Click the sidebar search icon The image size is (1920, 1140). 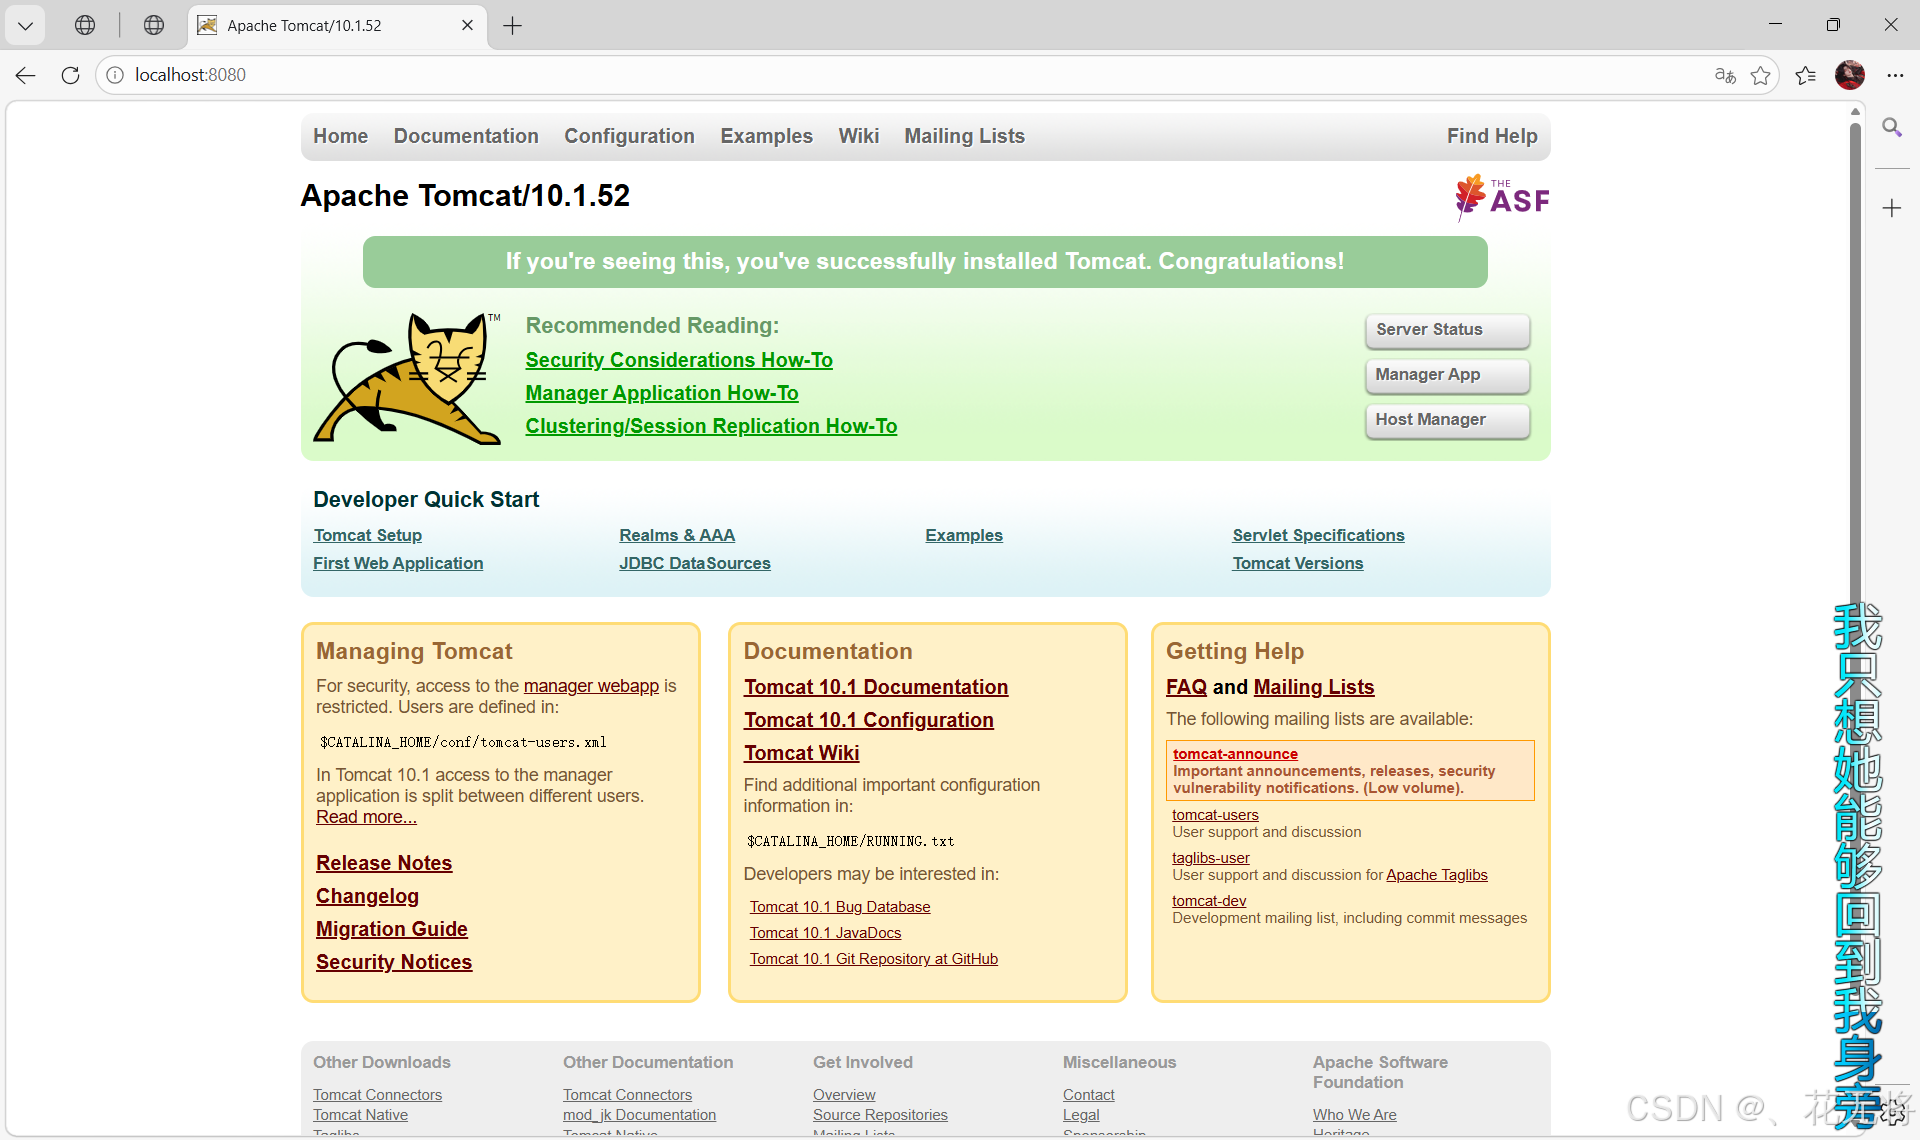pos(1891,127)
